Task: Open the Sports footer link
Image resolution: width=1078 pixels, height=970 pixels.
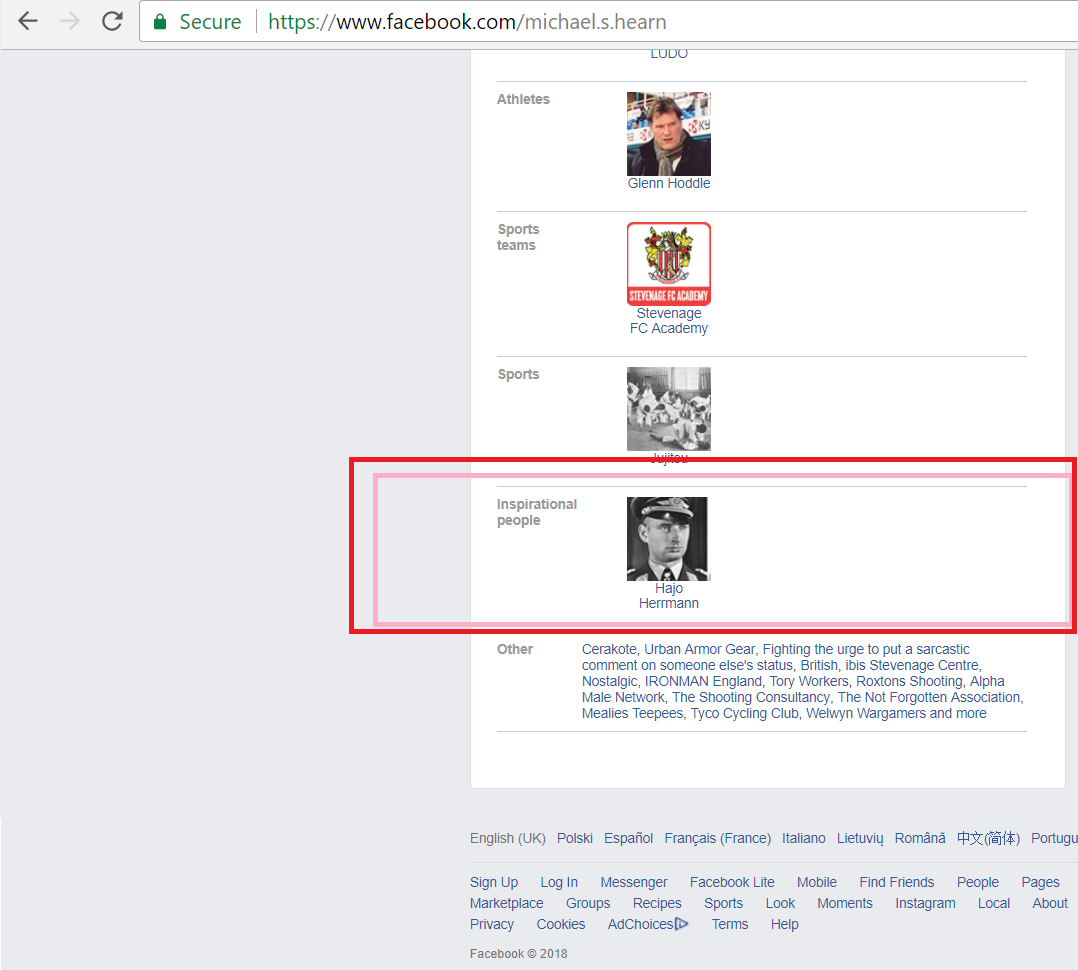Action: coord(723,903)
